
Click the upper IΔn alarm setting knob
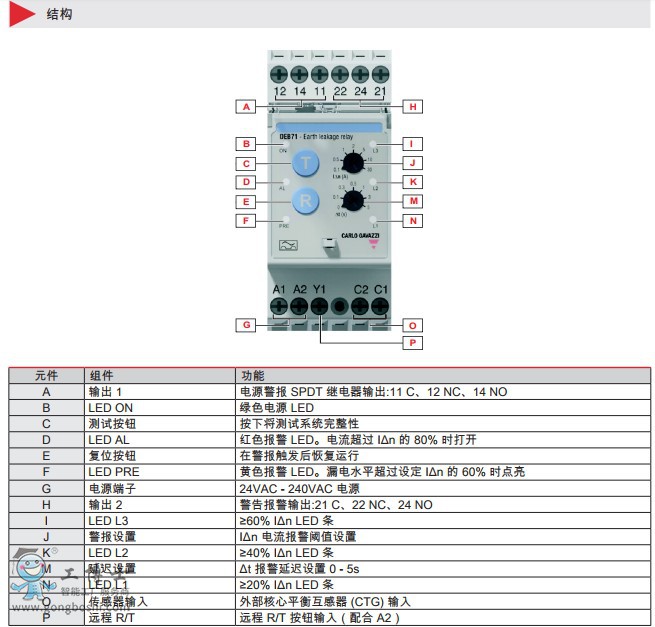click(x=352, y=162)
